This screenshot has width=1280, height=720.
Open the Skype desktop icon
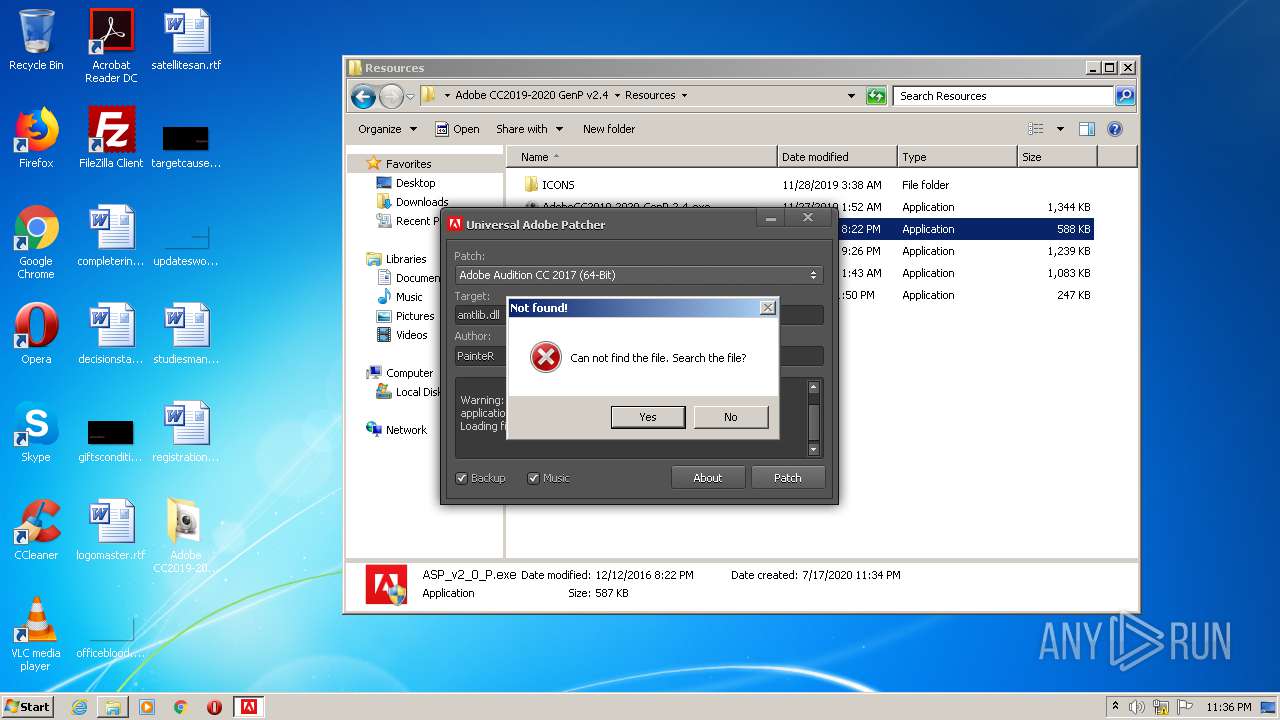pos(36,432)
